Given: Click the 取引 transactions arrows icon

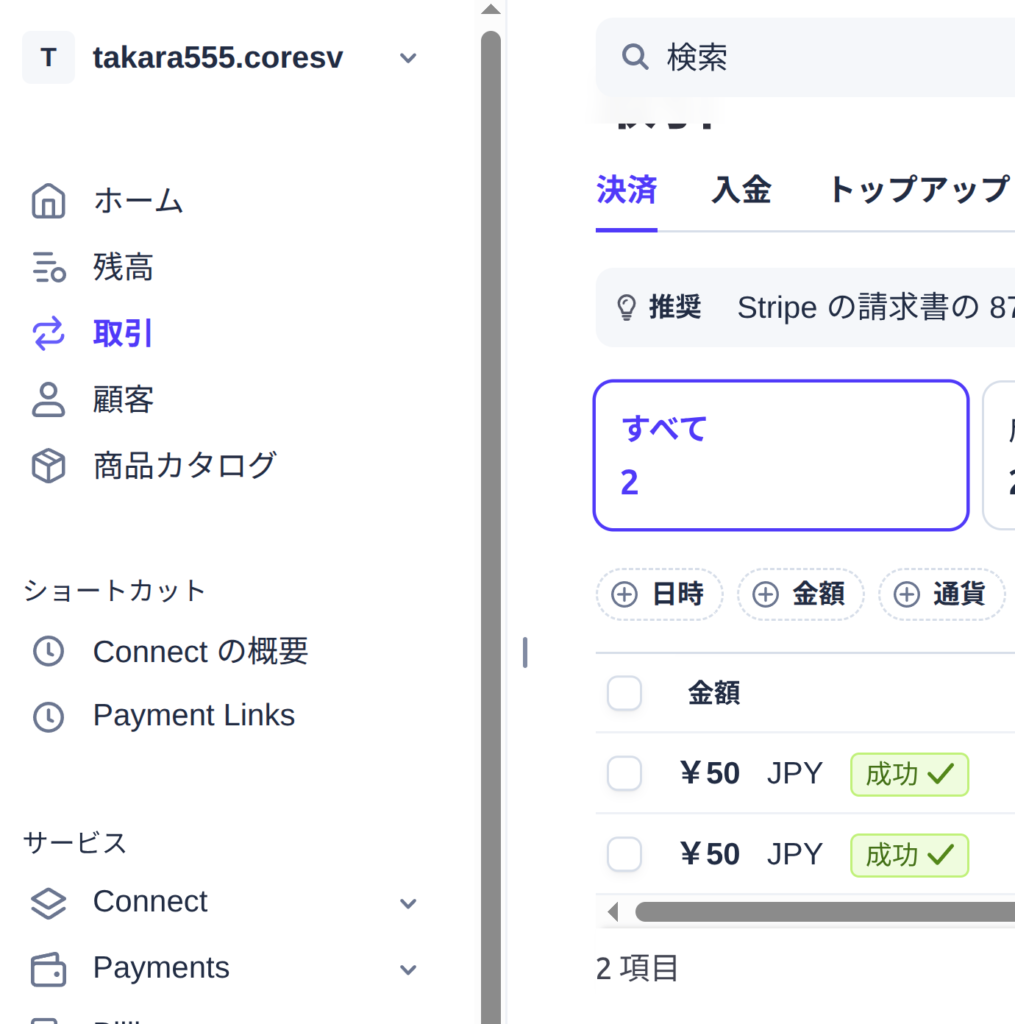Looking at the screenshot, I should (x=48, y=334).
